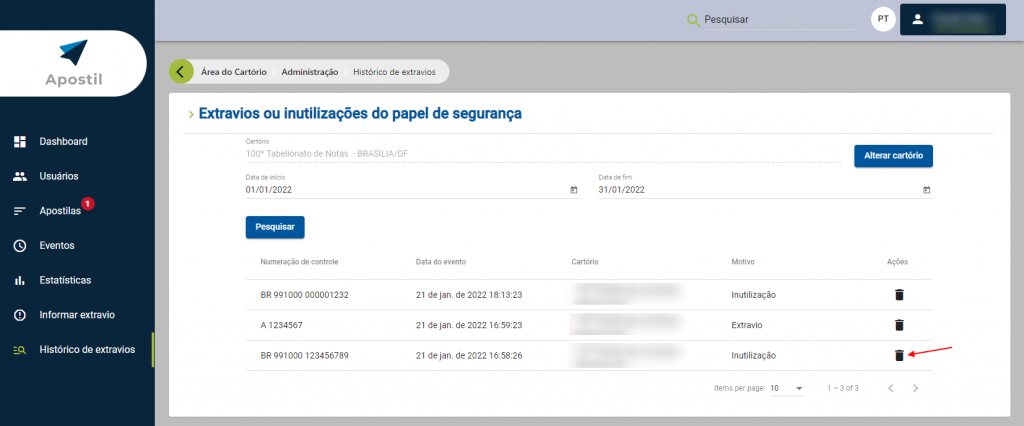Go to next page of results
This screenshot has height=426, width=1024.
tap(916, 388)
